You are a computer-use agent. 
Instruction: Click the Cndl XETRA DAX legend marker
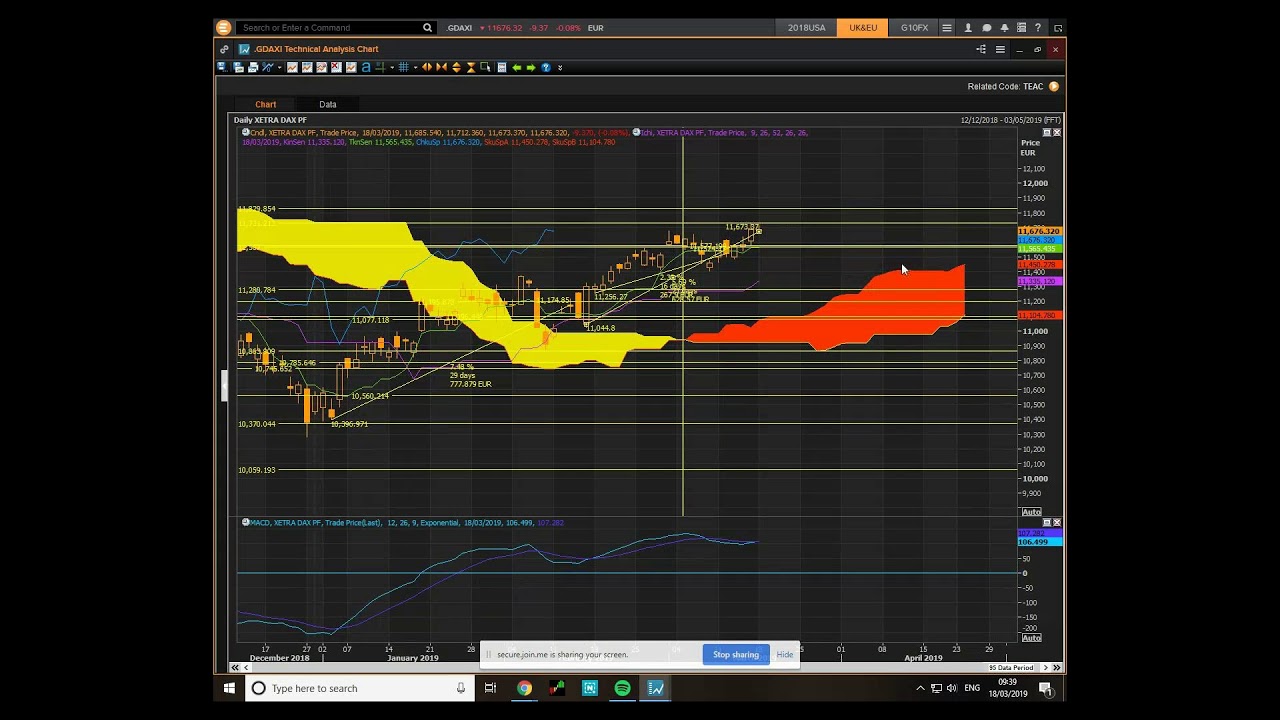tap(245, 132)
